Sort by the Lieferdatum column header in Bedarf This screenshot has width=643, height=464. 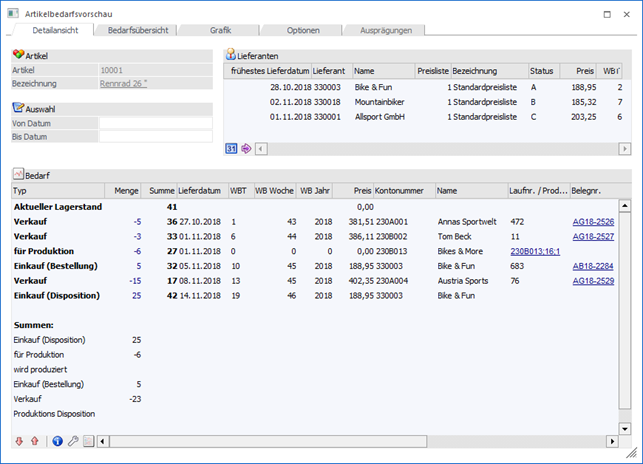201,190
